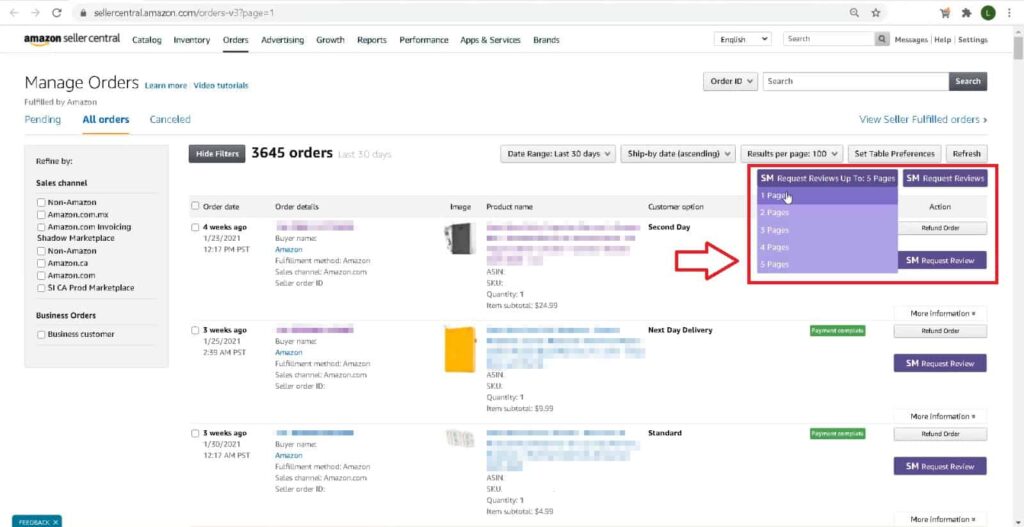1024x527 pixels.
Task: Click the forward navigation arrow
Action: (35, 12)
